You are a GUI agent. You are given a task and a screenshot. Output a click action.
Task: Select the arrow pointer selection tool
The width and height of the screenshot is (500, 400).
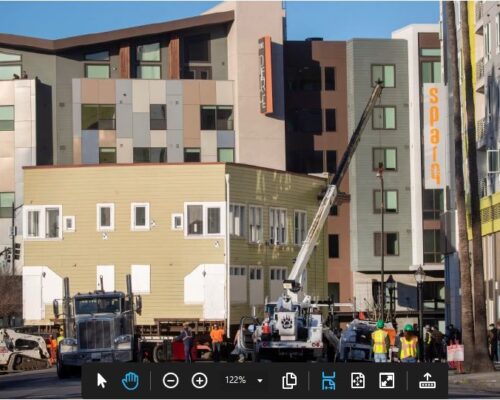click(x=102, y=380)
